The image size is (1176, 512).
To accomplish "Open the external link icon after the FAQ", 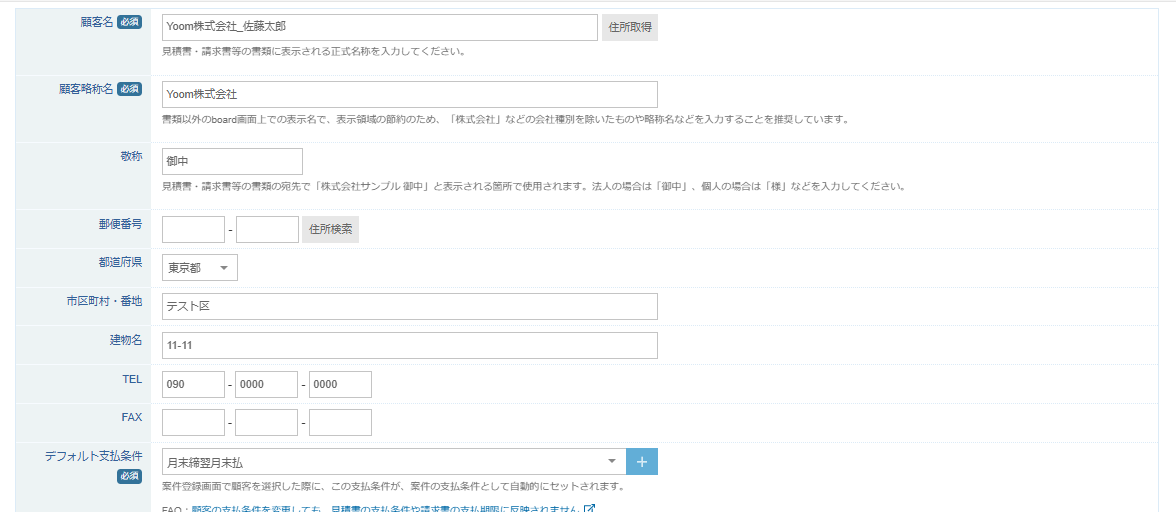I will coord(590,508).
